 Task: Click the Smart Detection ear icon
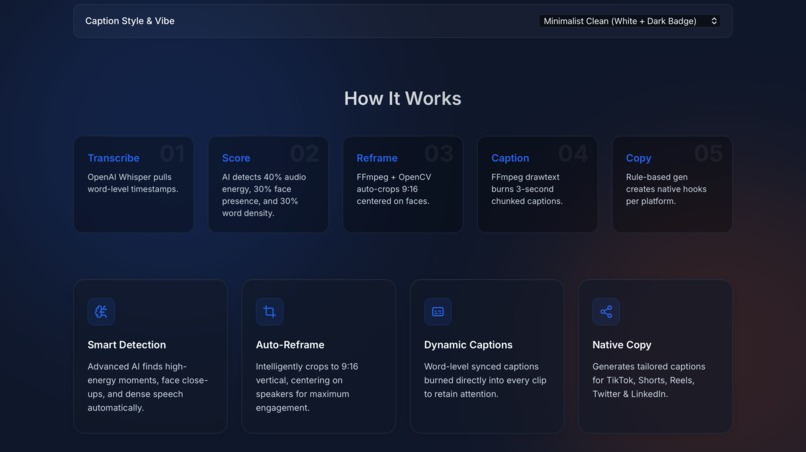[x=101, y=312]
